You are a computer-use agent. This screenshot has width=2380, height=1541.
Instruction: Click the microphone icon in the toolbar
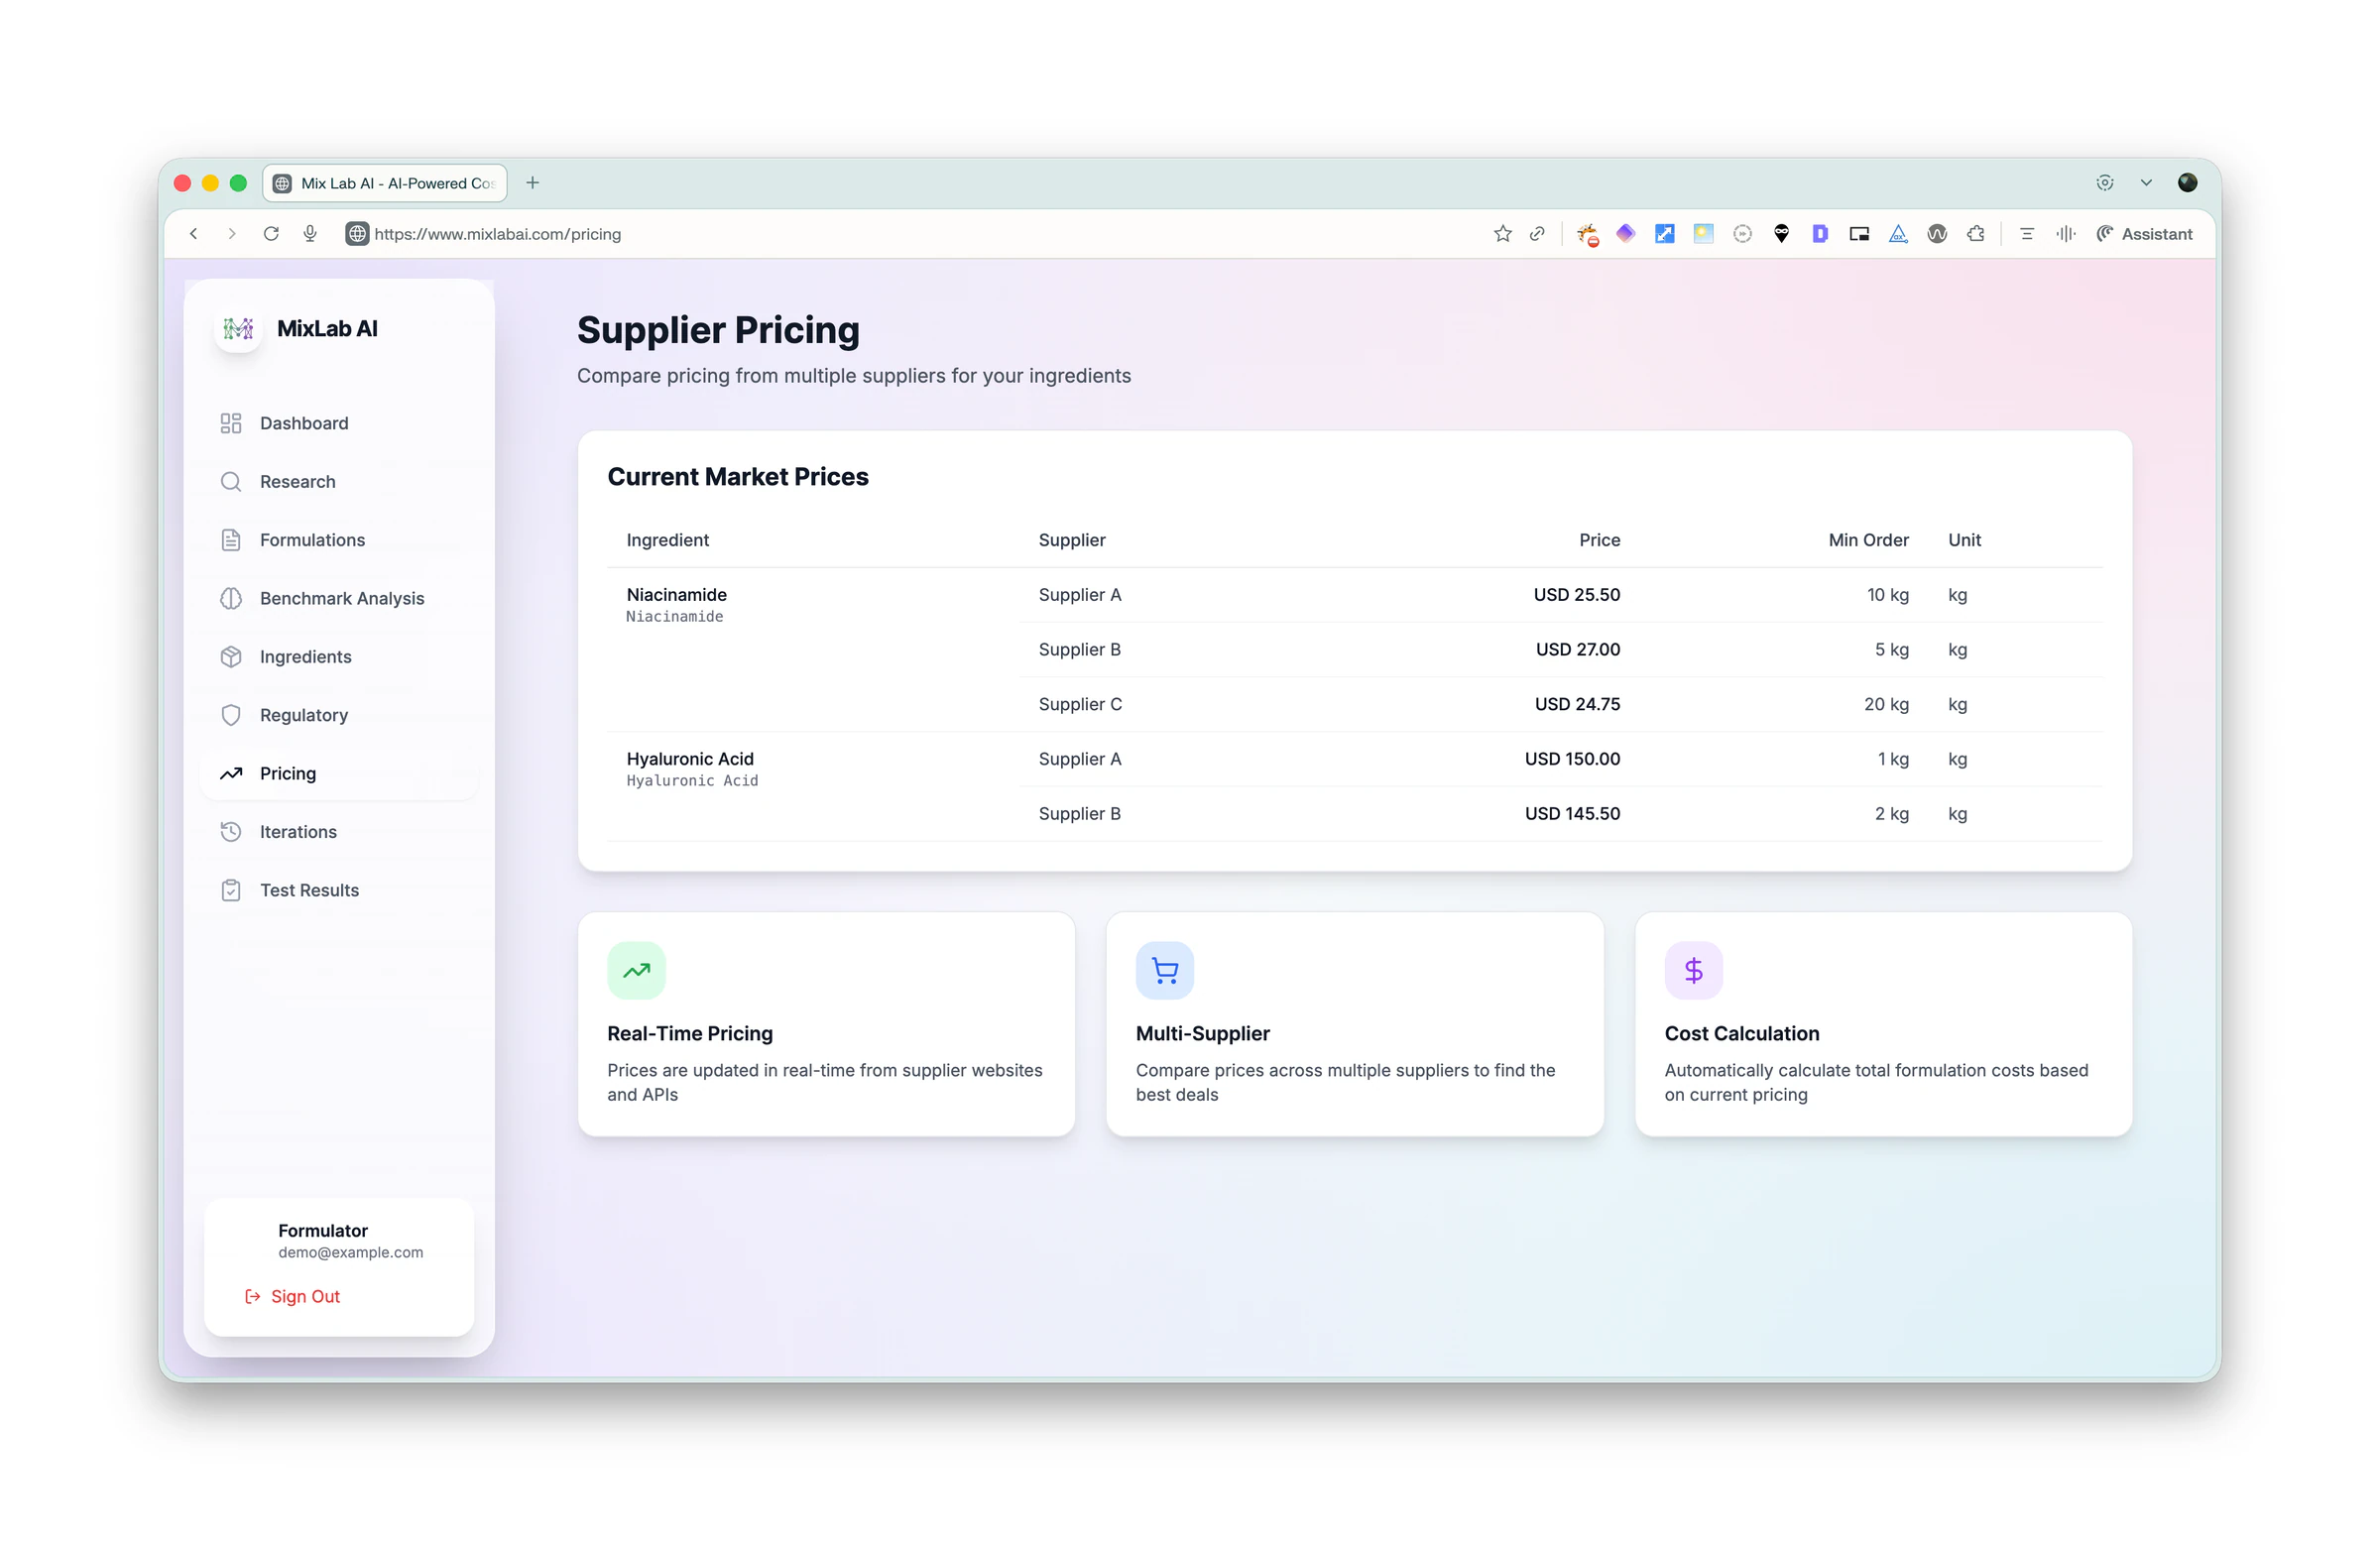[x=310, y=234]
